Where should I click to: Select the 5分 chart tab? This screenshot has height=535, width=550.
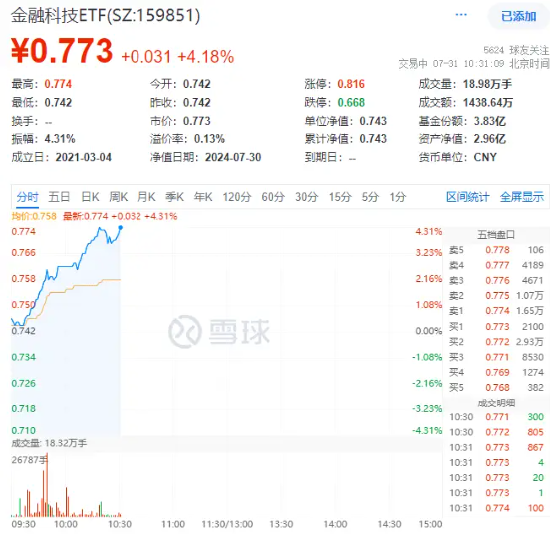(370, 197)
